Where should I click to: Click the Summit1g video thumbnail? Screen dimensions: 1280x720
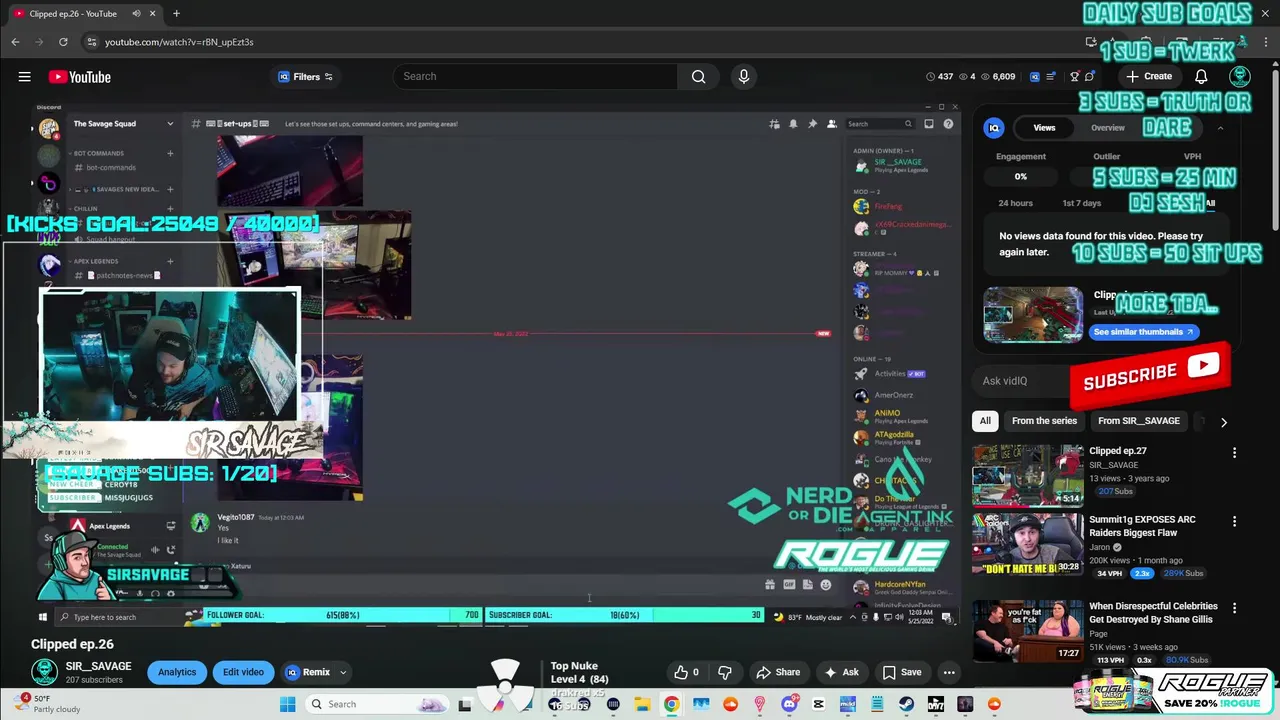click(x=1027, y=545)
